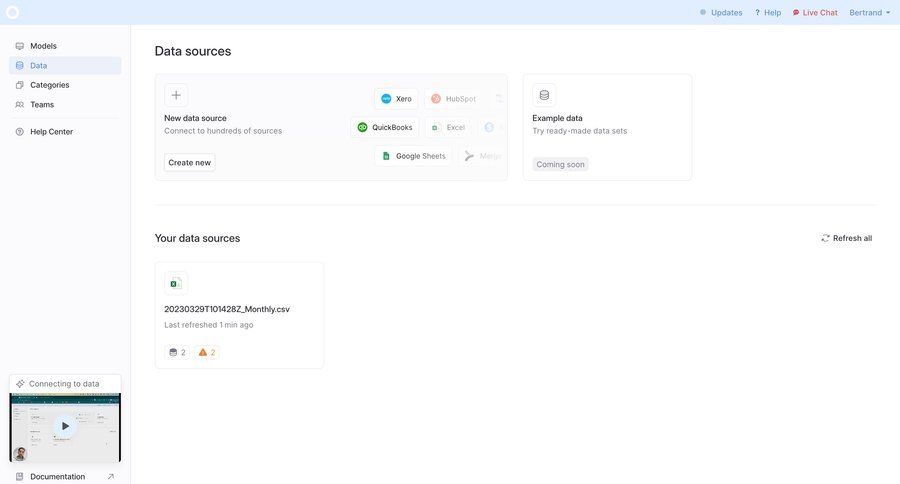This screenshot has height=484, width=900.
Task: Choose the QuickBooks connector
Action: pos(385,127)
